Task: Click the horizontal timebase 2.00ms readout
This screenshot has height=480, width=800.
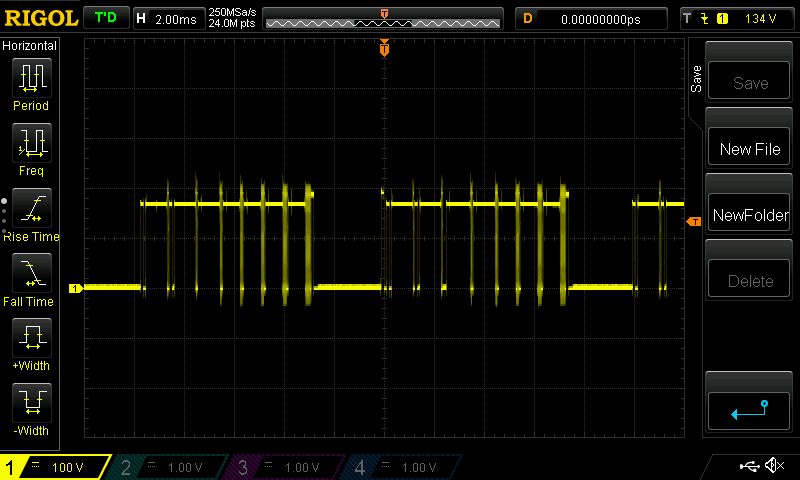Action: pos(169,19)
